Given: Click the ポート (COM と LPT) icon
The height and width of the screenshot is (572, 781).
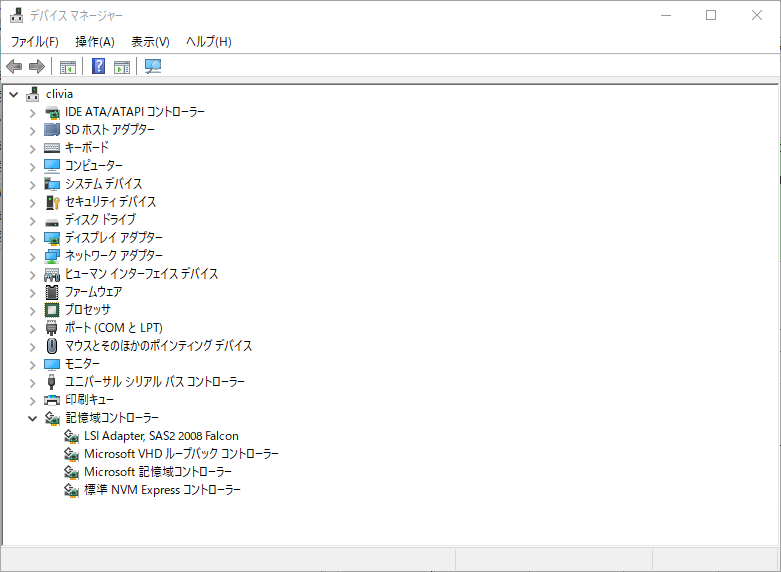Looking at the screenshot, I should [52, 328].
